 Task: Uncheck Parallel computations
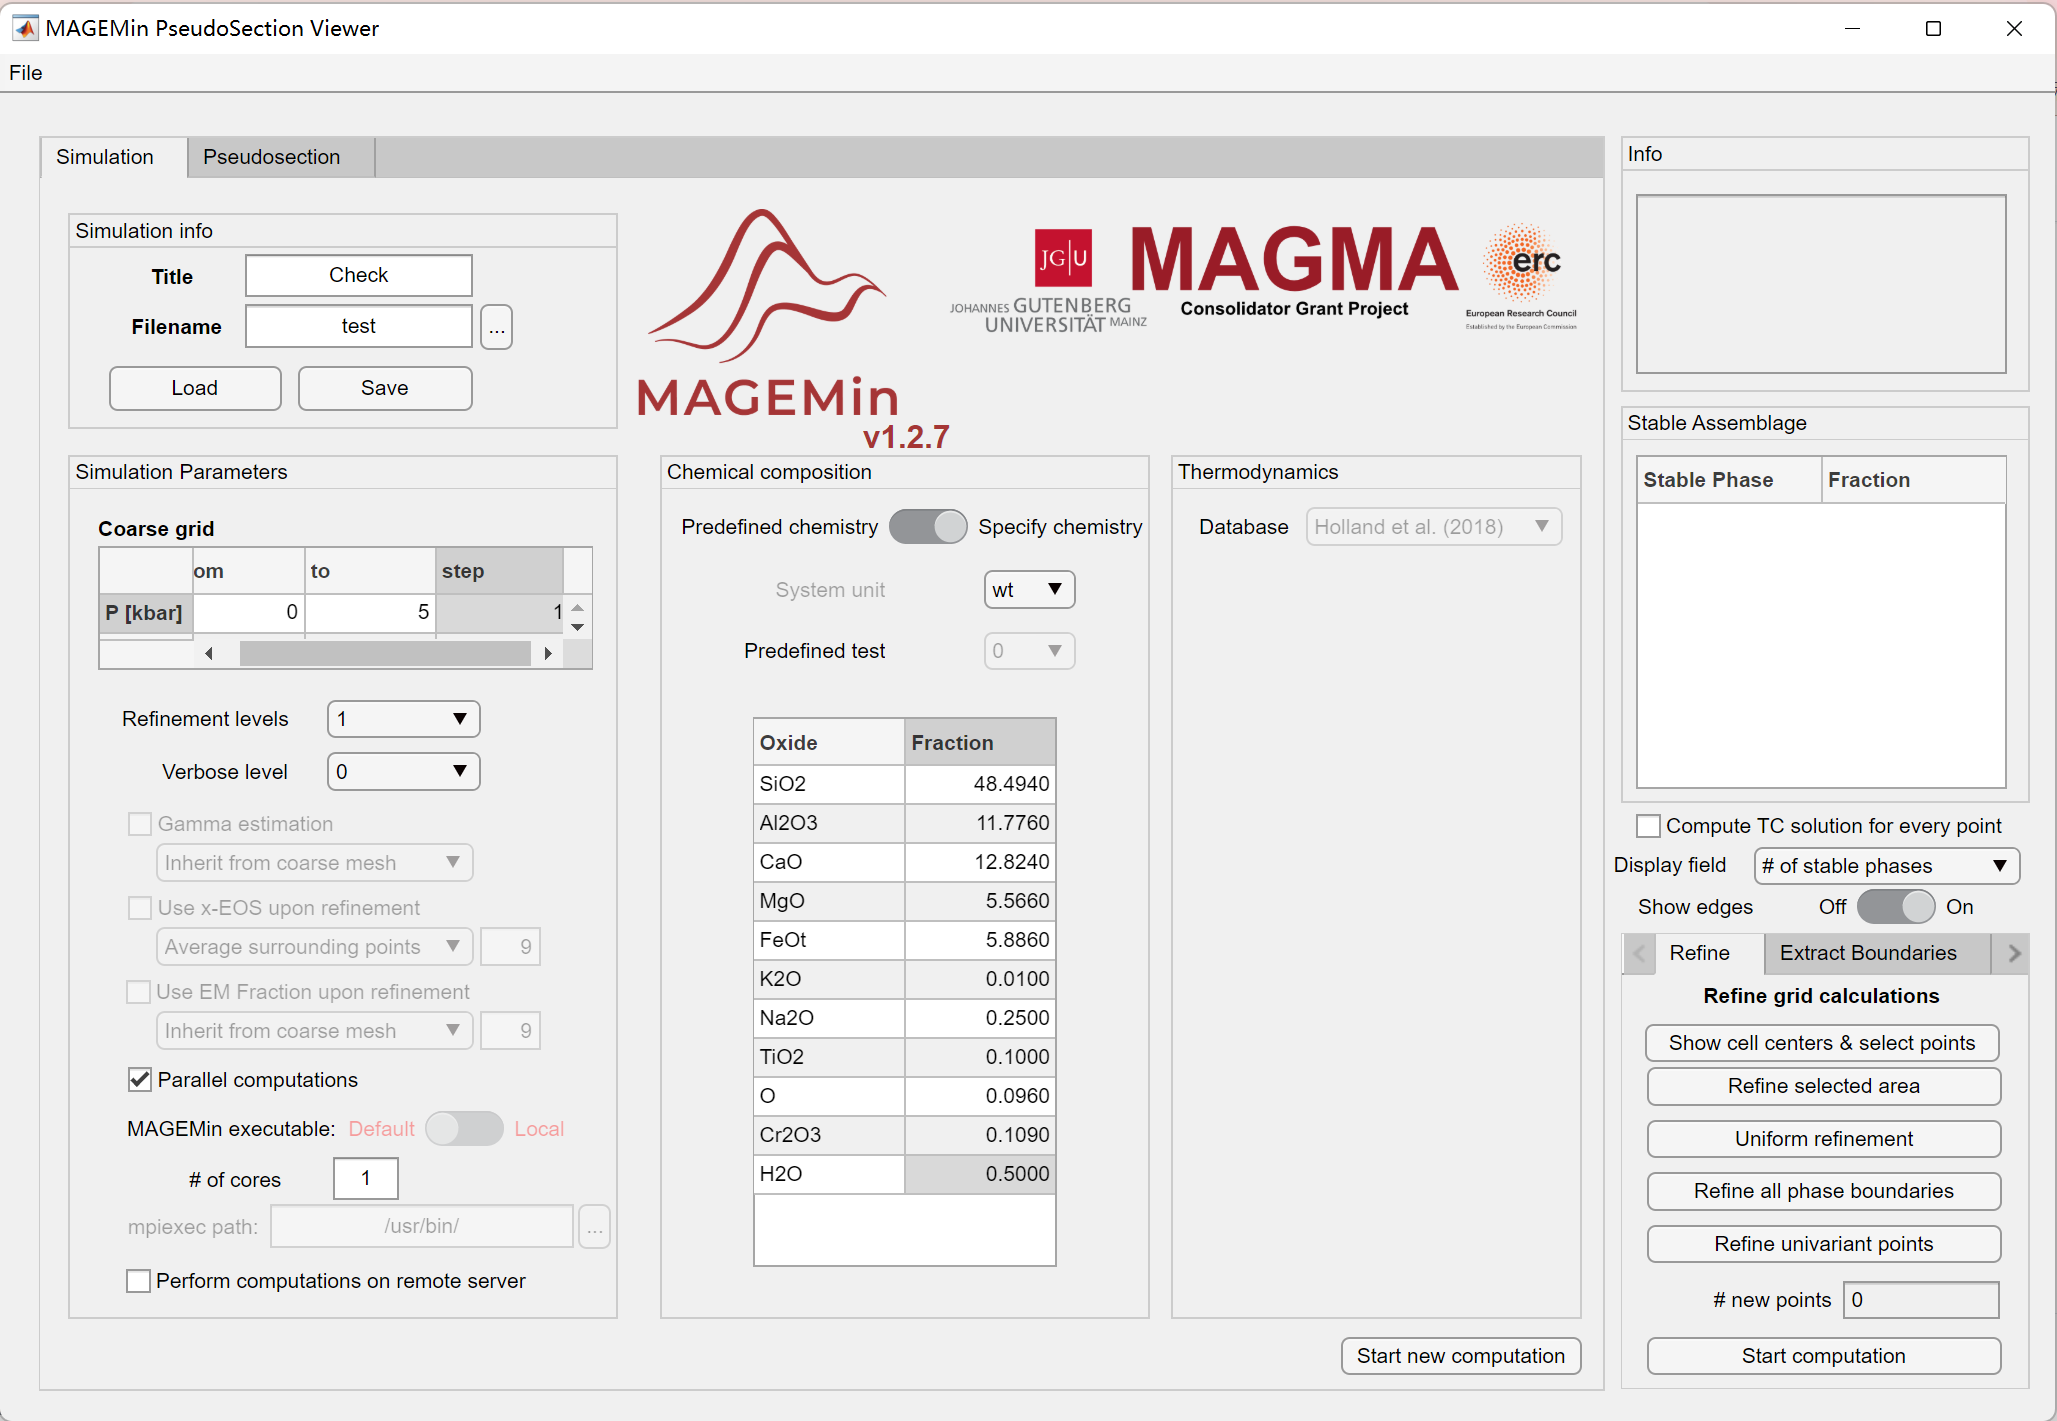point(139,1080)
